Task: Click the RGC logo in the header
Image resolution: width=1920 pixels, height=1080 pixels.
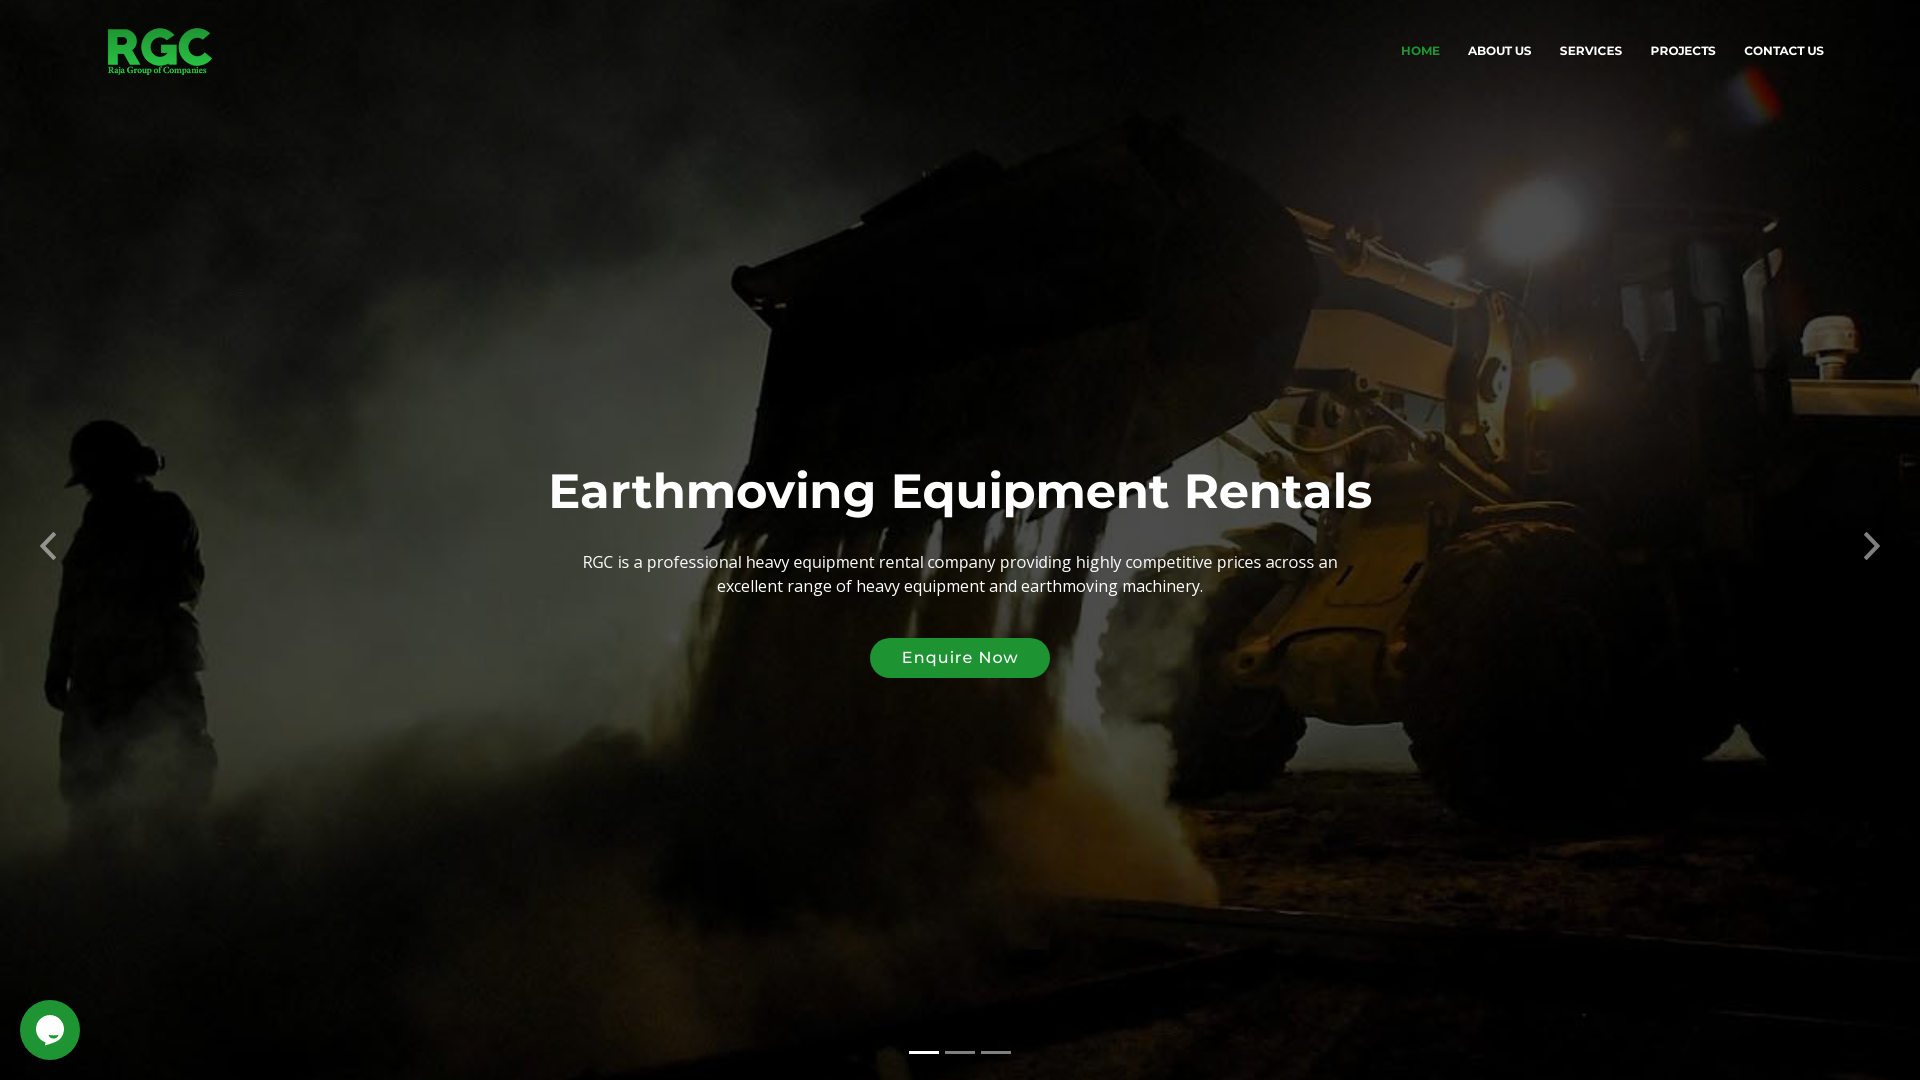Action: coord(159,46)
